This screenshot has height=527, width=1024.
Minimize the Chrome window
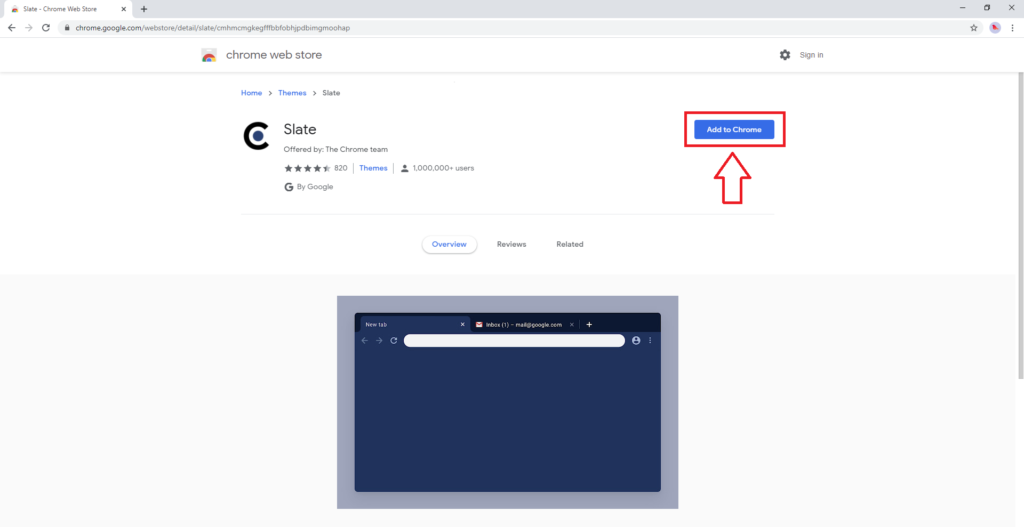pos(963,8)
